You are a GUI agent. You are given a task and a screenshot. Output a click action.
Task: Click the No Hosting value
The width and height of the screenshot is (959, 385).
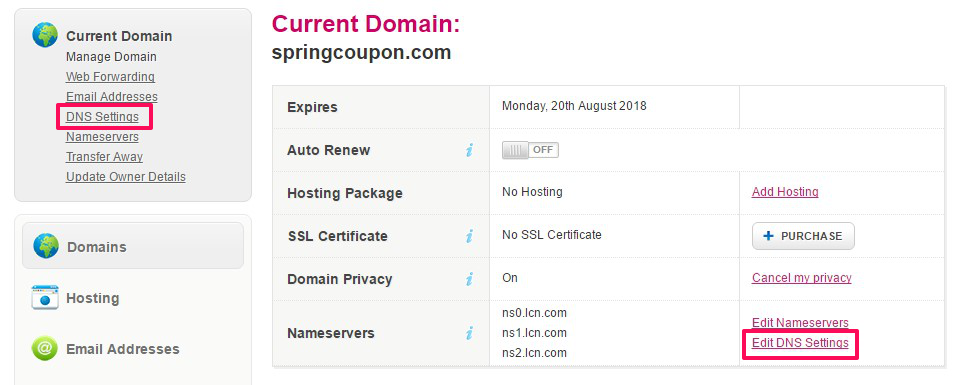point(532,192)
